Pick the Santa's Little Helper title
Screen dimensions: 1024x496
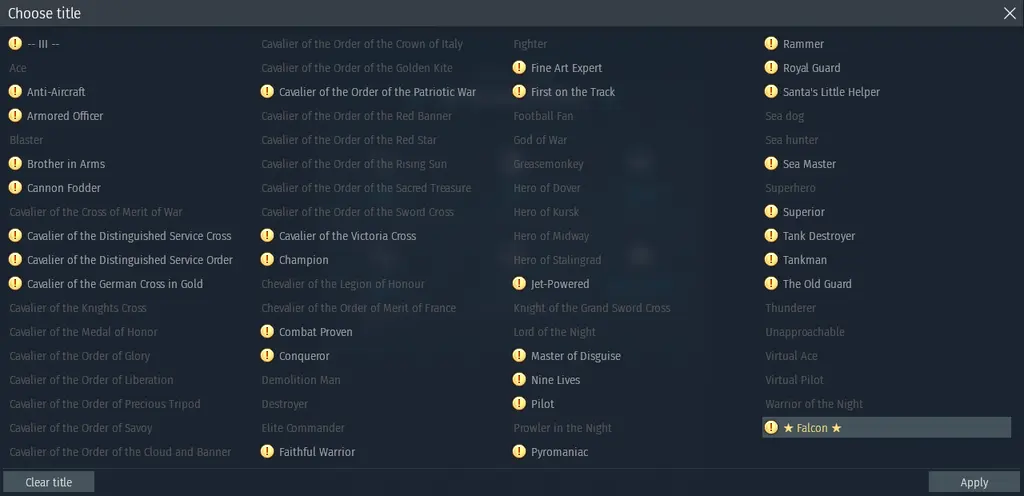pos(831,92)
